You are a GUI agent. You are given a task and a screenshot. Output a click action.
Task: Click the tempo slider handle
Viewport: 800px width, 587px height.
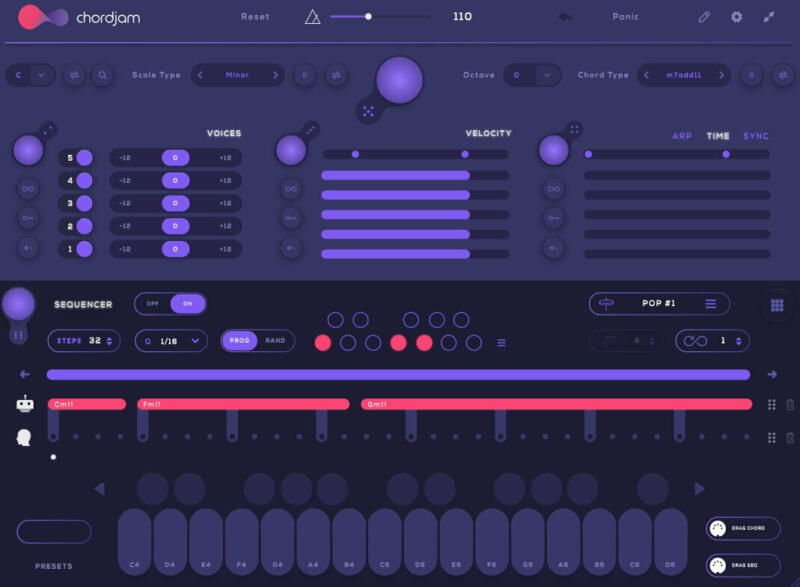click(368, 16)
